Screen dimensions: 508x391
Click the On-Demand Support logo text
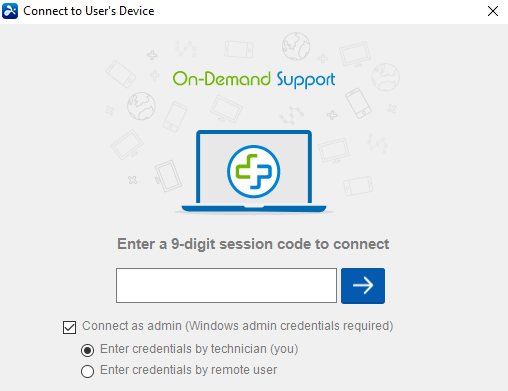[254, 79]
